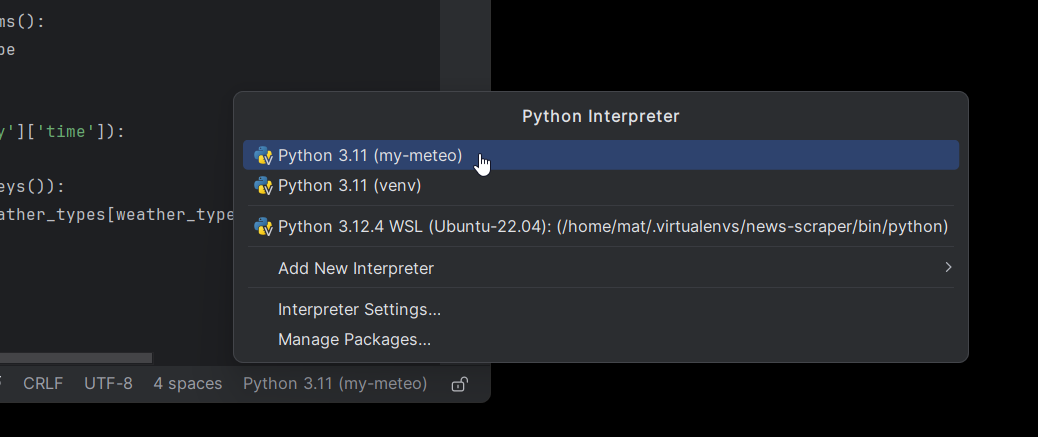Viewport: 1038px width, 437px height.
Task: Choose Python 3.12.4 WSL news-scraper interpreter
Action: (612, 226)
